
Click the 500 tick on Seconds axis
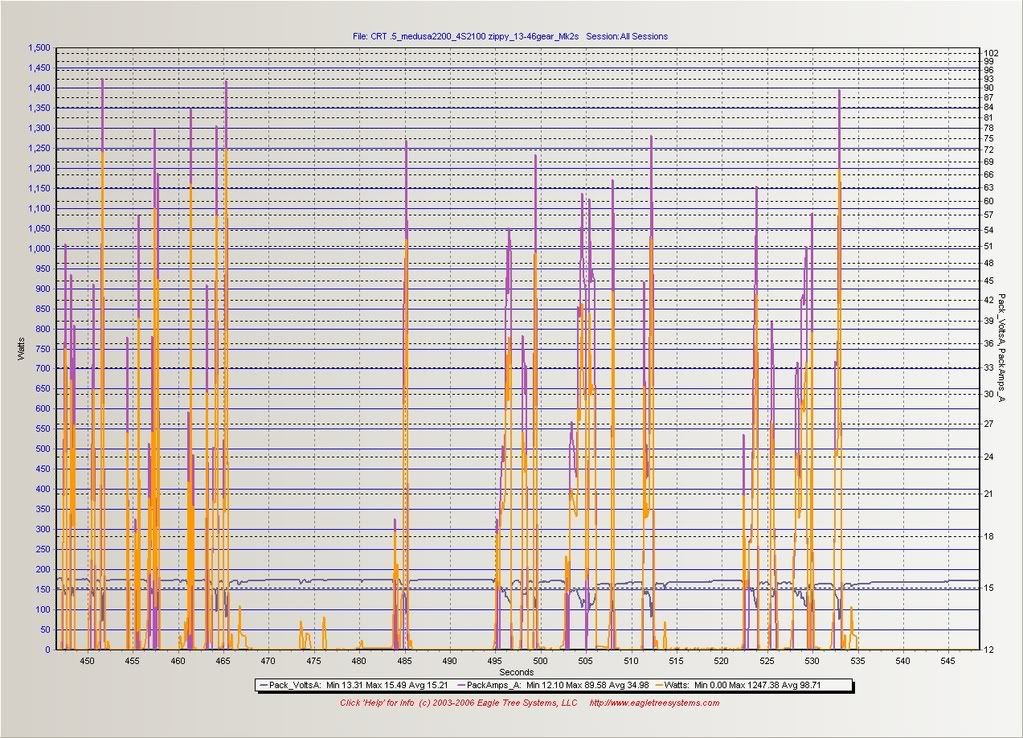(x=540, y=661)
